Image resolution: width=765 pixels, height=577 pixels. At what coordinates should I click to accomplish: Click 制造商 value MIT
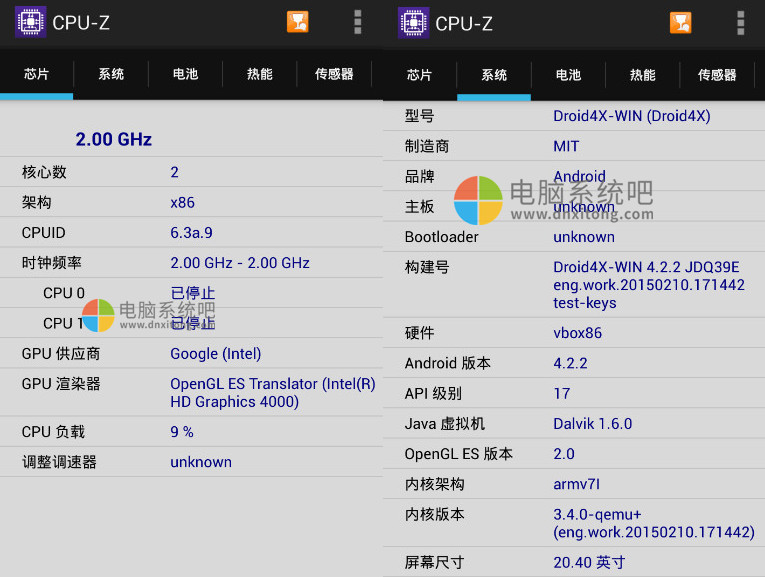tap(566, 146)
